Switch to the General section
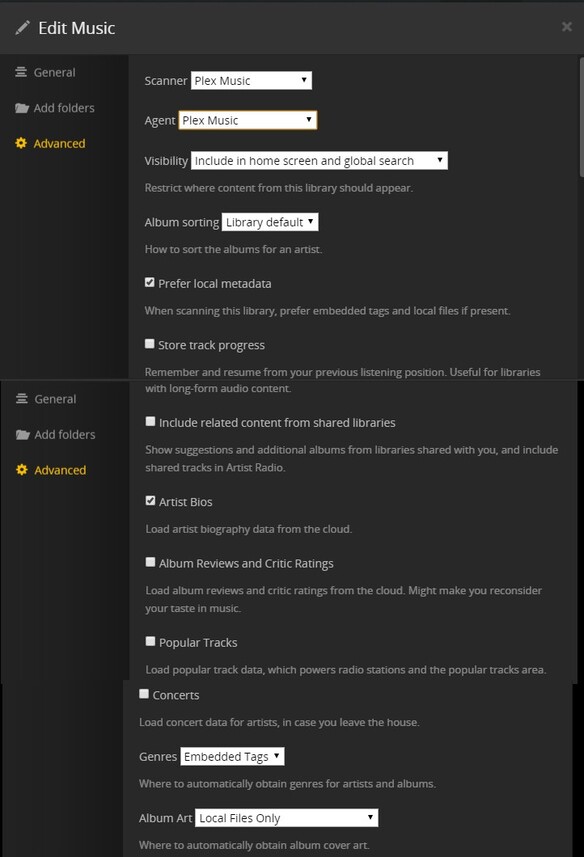 pyautogui.click(x=54, y=72)
